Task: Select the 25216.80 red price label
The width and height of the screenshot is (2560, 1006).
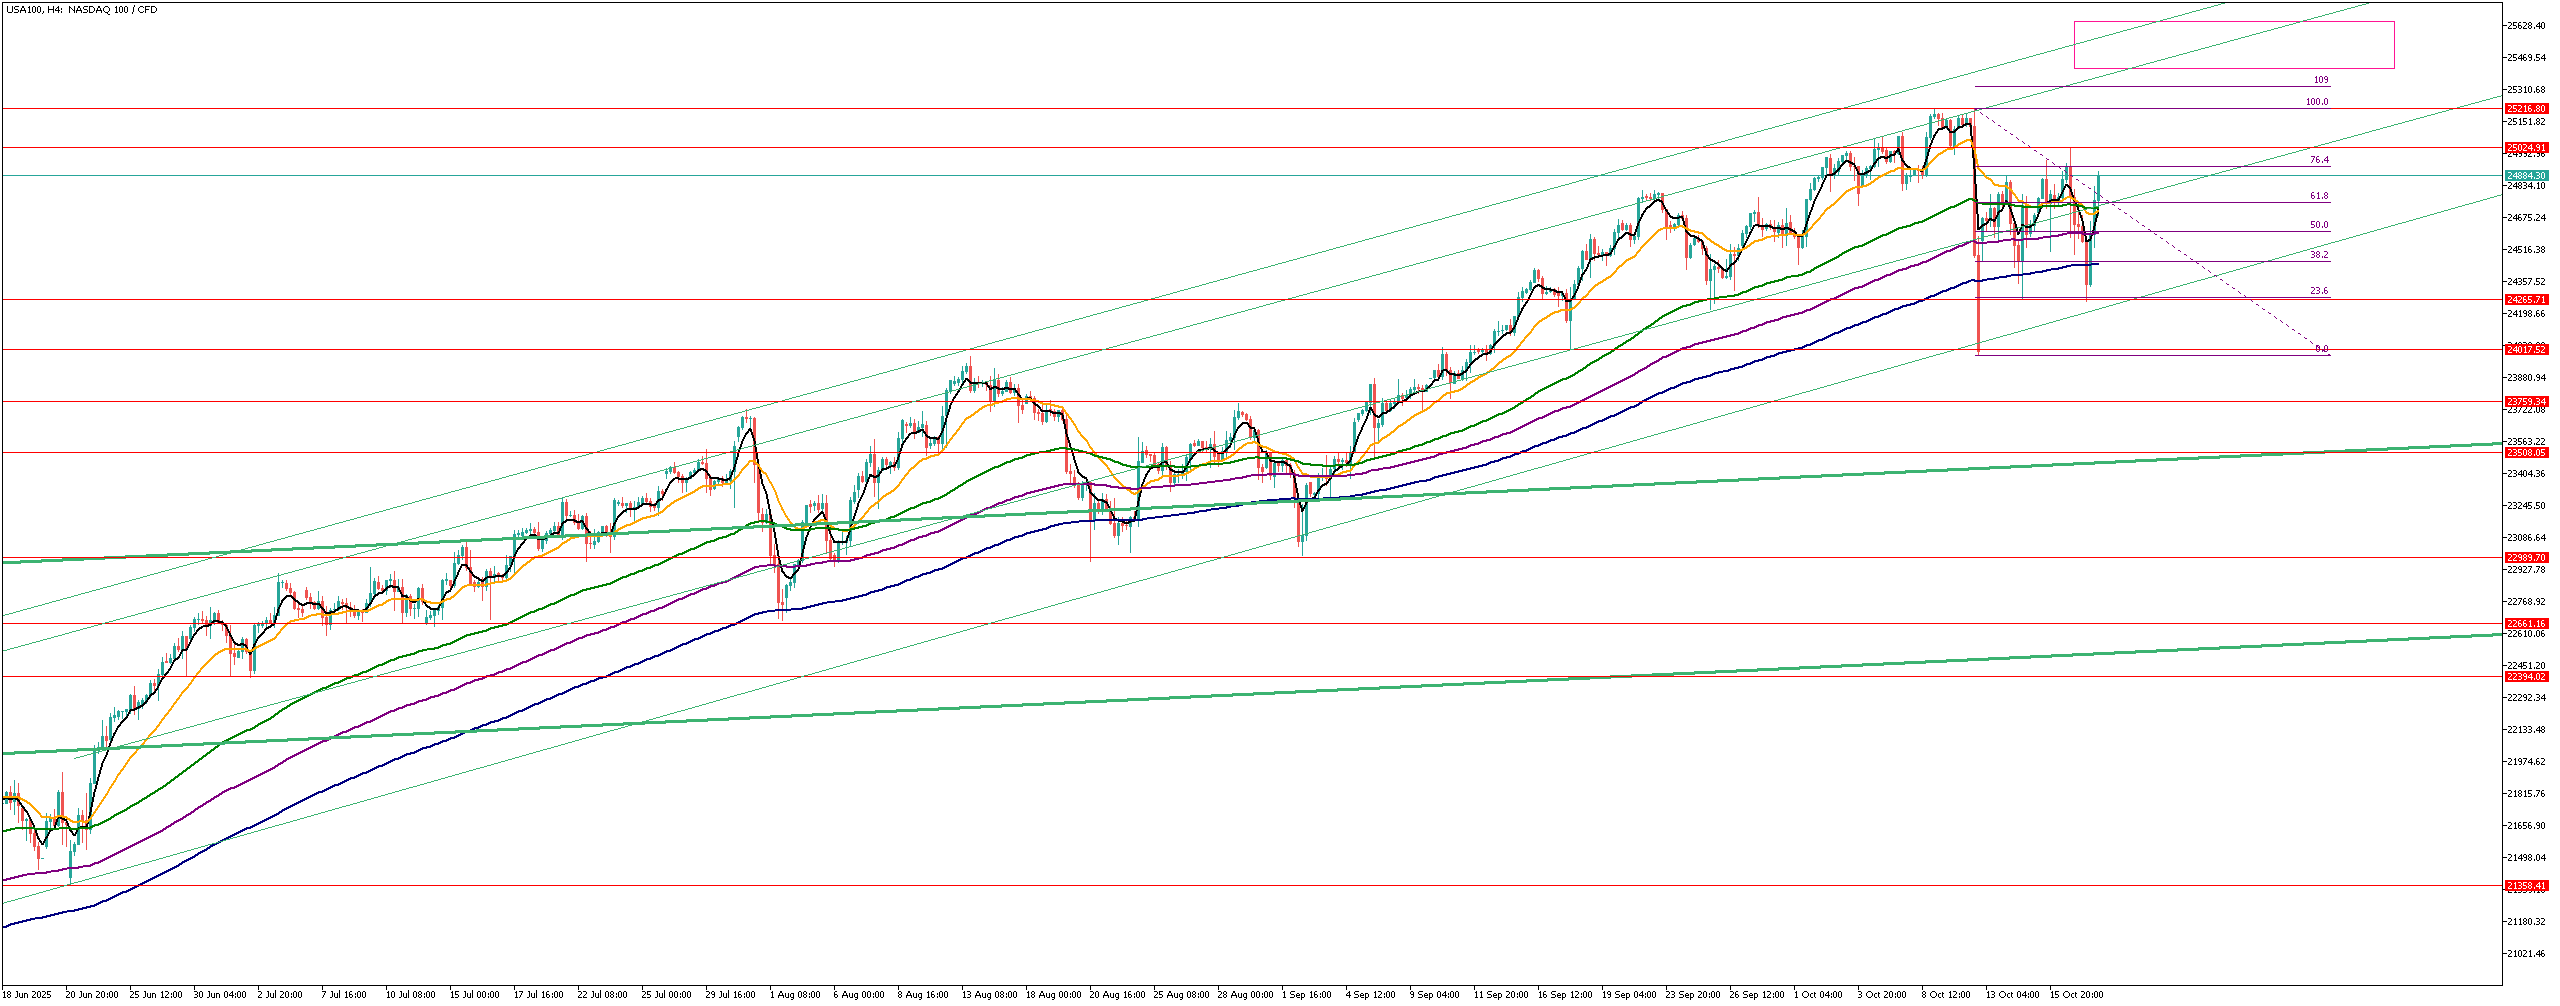Action: click(x=2525, y=108)
